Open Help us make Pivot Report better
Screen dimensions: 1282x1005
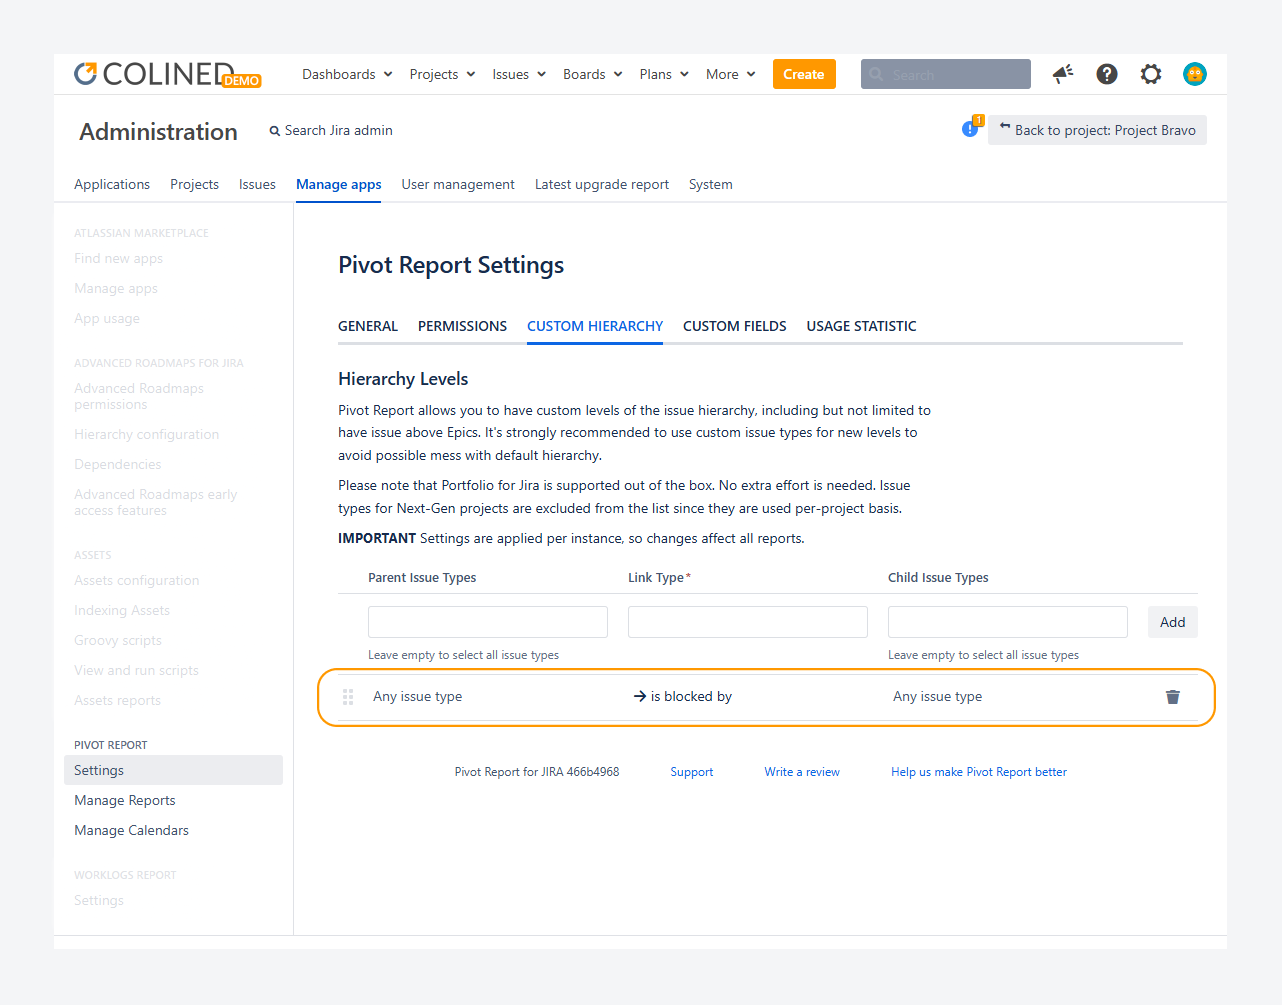pyautogui.click(x=979, y=772)
